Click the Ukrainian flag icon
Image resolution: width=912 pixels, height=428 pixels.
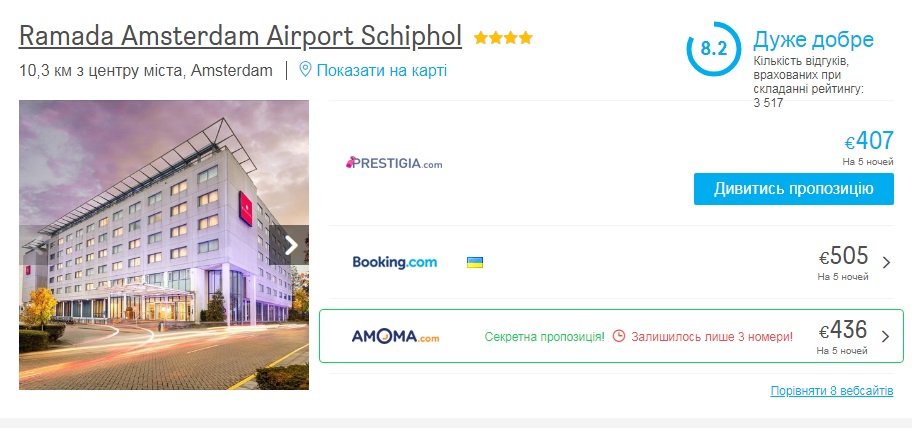(x=475, y=262)
